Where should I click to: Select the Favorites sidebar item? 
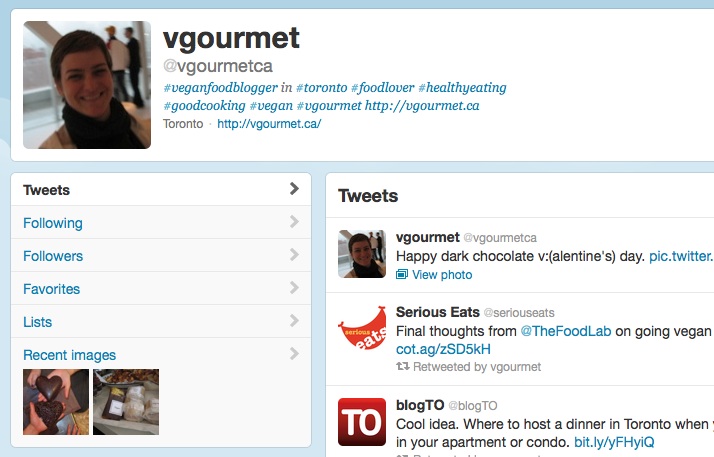coord(161,289)
